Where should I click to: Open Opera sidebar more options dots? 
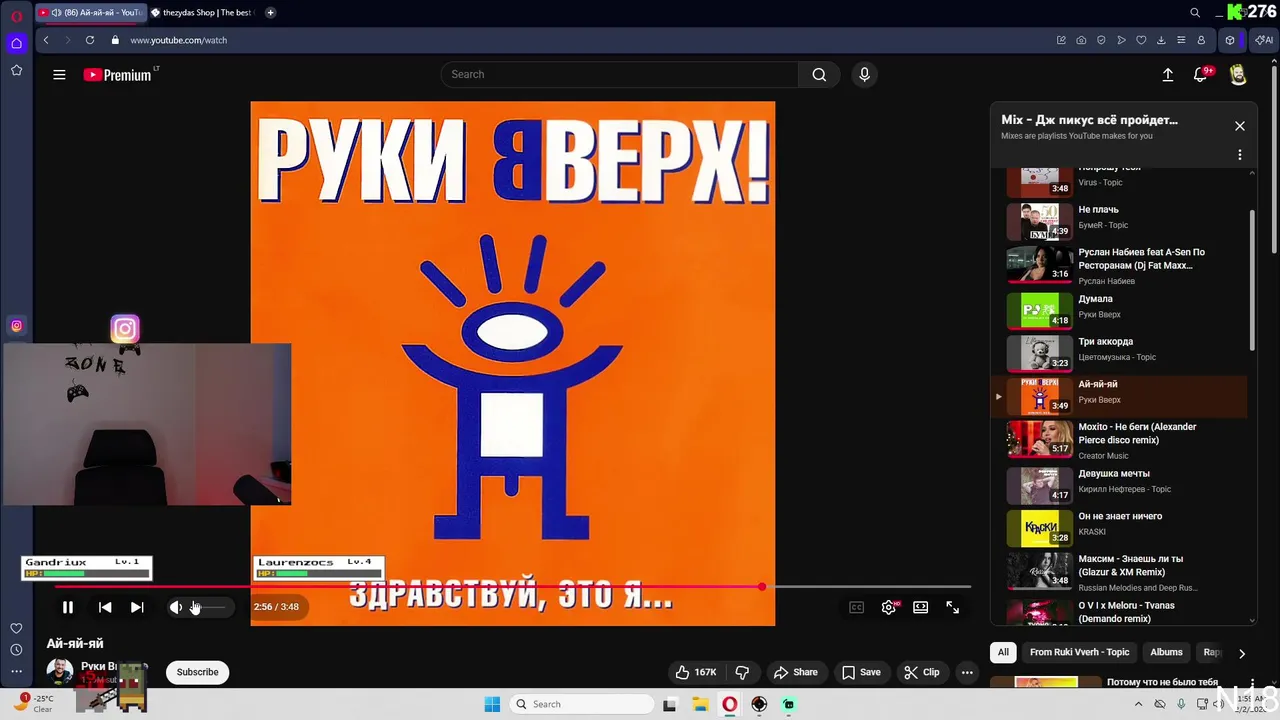[x=16, y=672]
